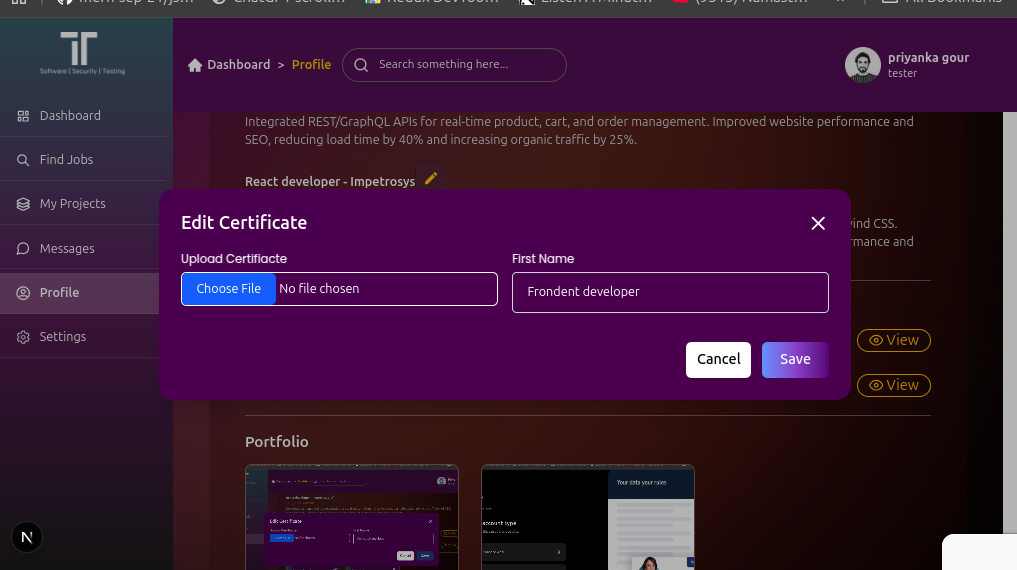Viewport: 1017px width, 570px height.
Task: Save the certificate changes
Action: coord(795,360)
